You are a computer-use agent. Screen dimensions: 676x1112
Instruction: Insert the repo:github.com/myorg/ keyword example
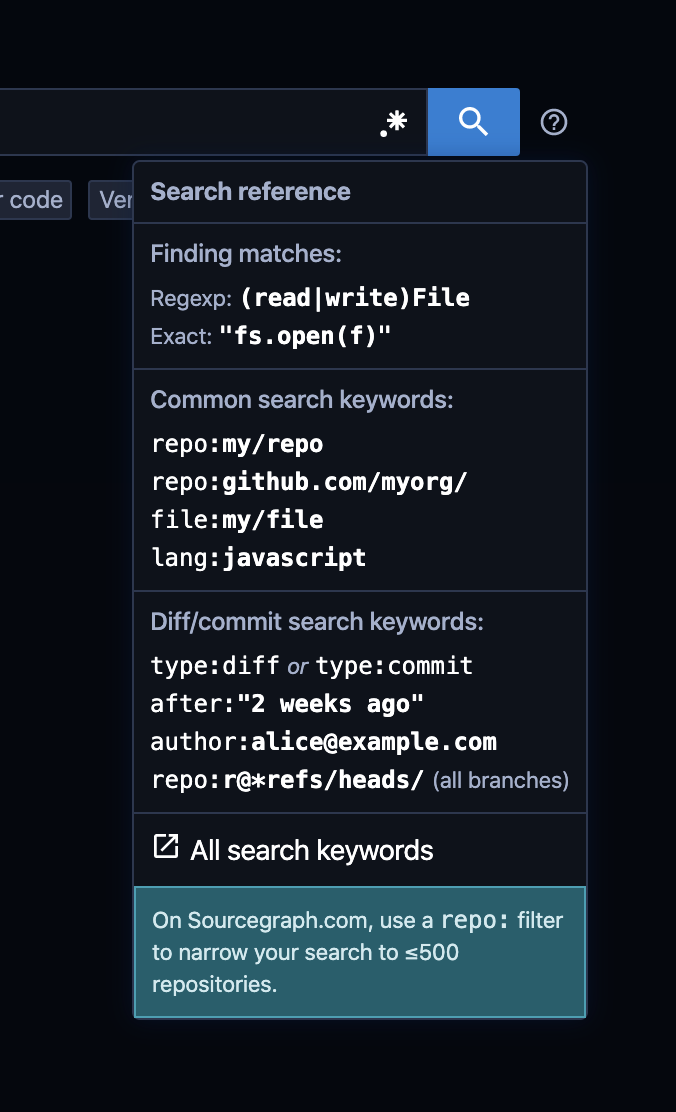(309, 482)
